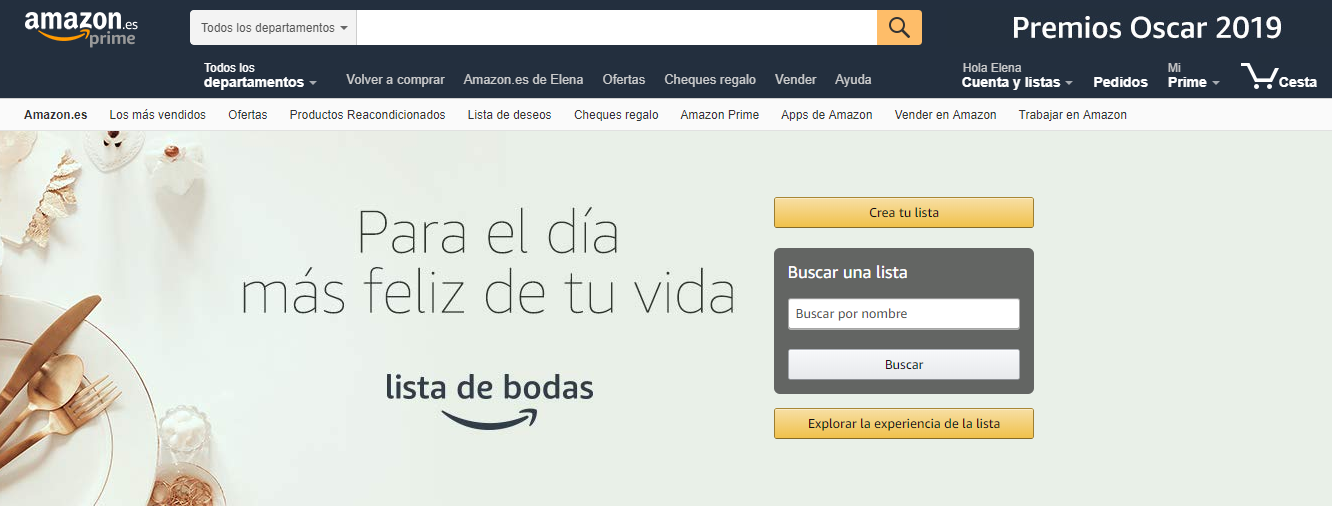Select Productos Reacondicionados
1332x508 pixels.
[x=367, y=115]
